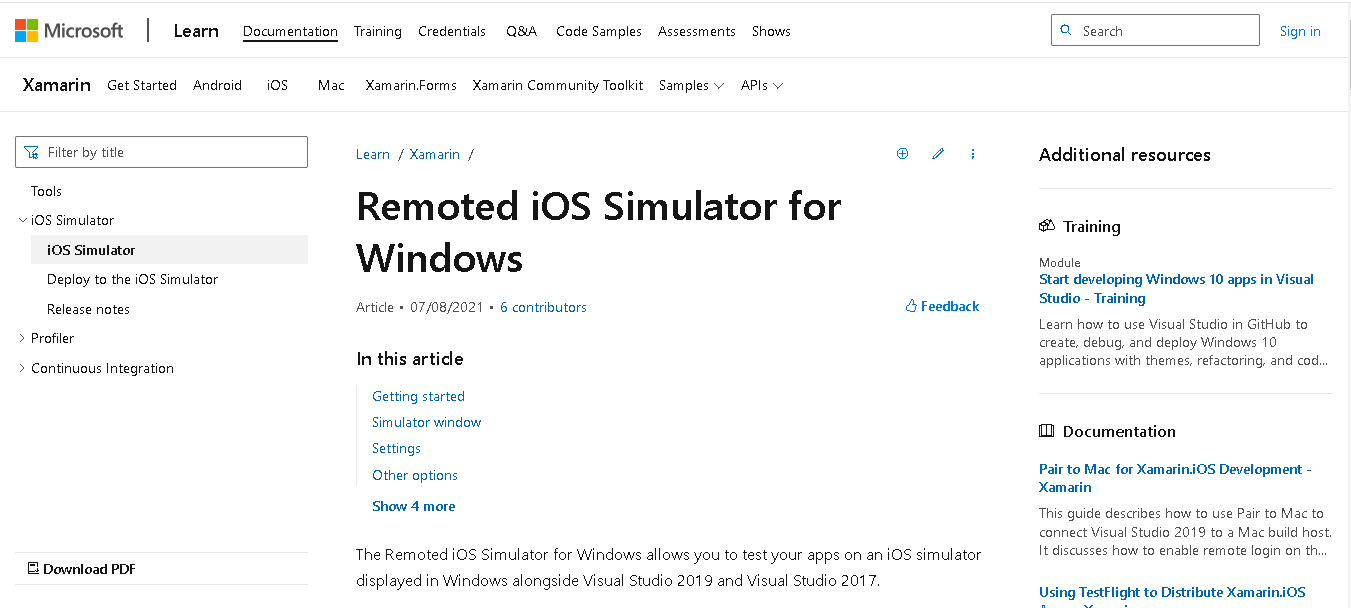Click the Feedback thumbs-up icon
The image size is (1351, 608).
tap(911, 306)
